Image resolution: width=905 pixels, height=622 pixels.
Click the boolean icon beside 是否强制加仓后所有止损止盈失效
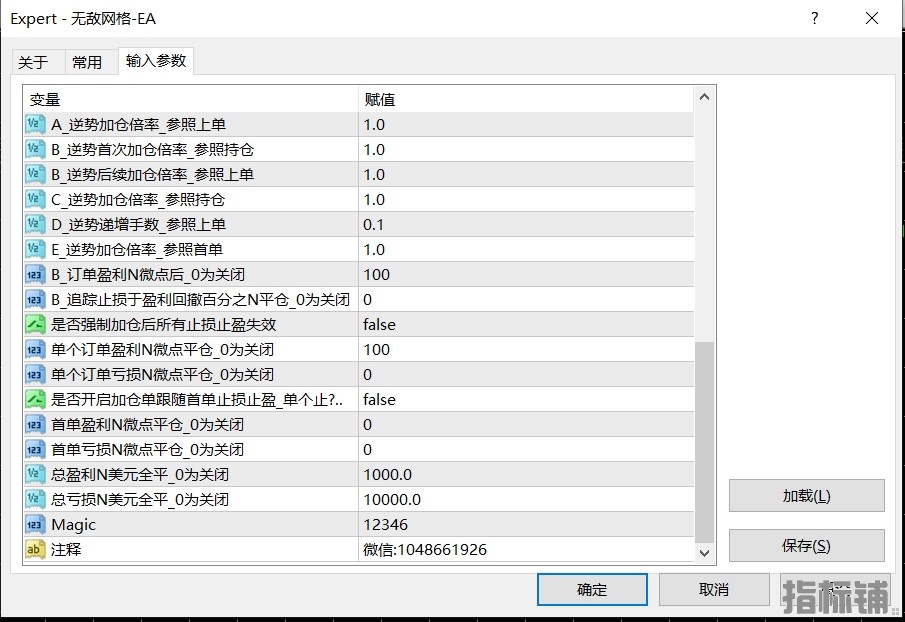(x=35, y=324)
